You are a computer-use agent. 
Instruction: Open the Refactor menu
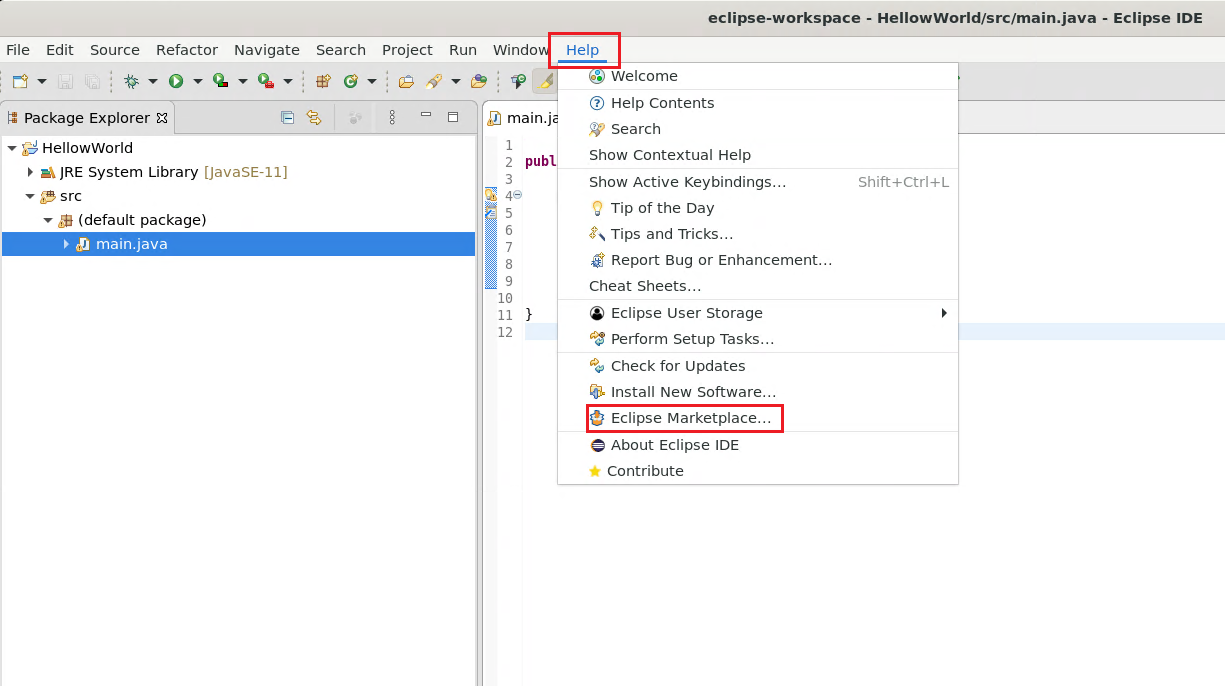click(187, 50)
